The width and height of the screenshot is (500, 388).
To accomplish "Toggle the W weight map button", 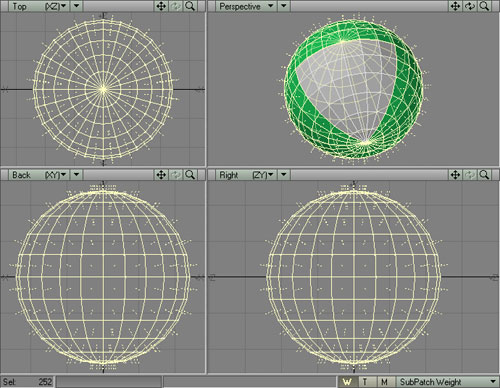I will tap(348, 382).
